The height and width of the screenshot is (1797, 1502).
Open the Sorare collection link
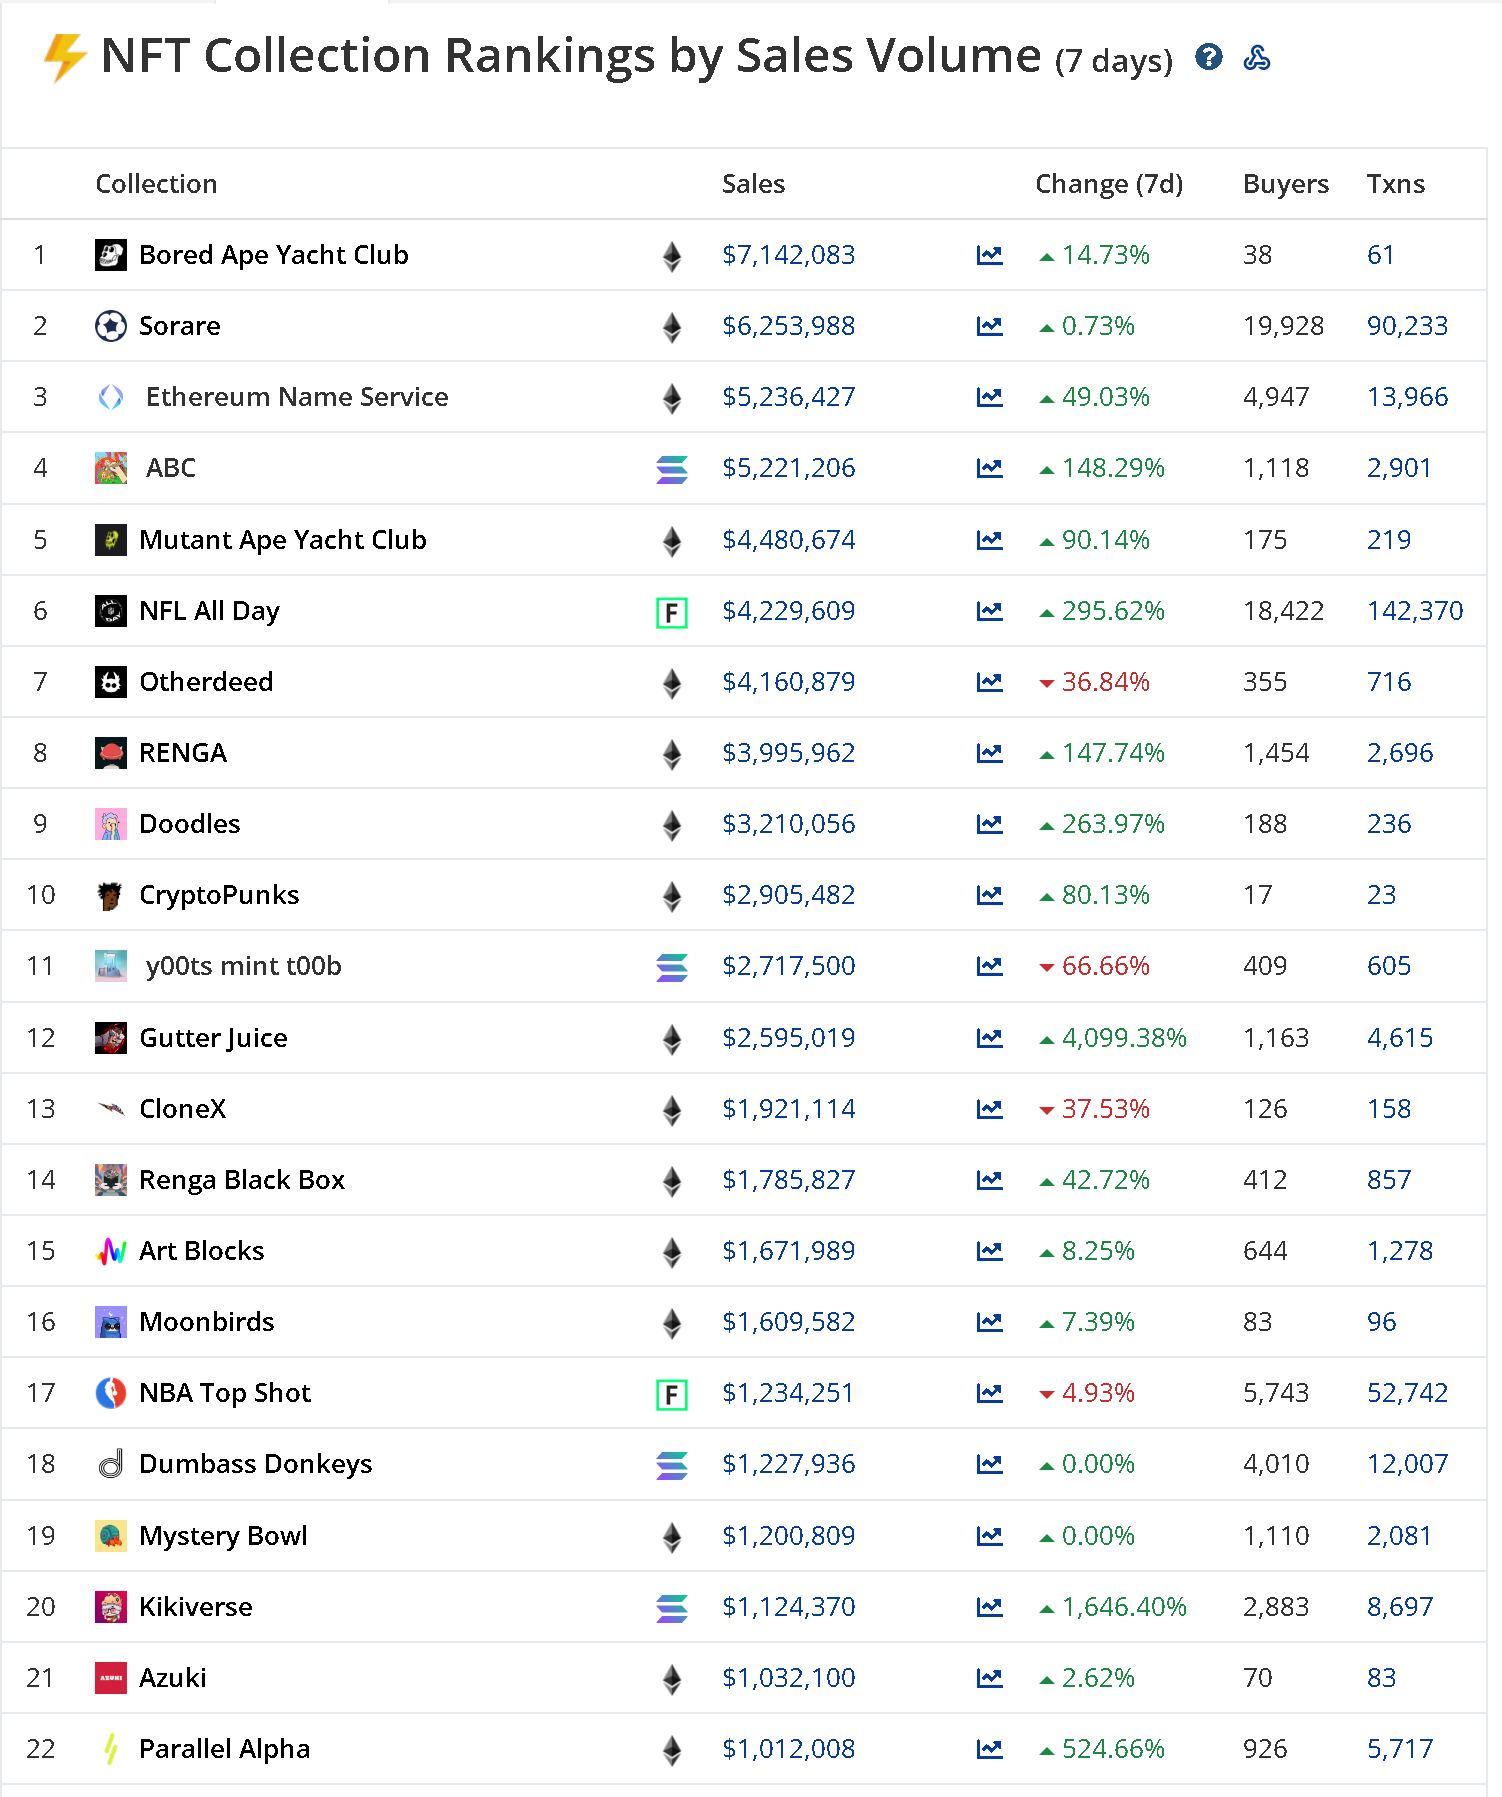tap(180, 326)
